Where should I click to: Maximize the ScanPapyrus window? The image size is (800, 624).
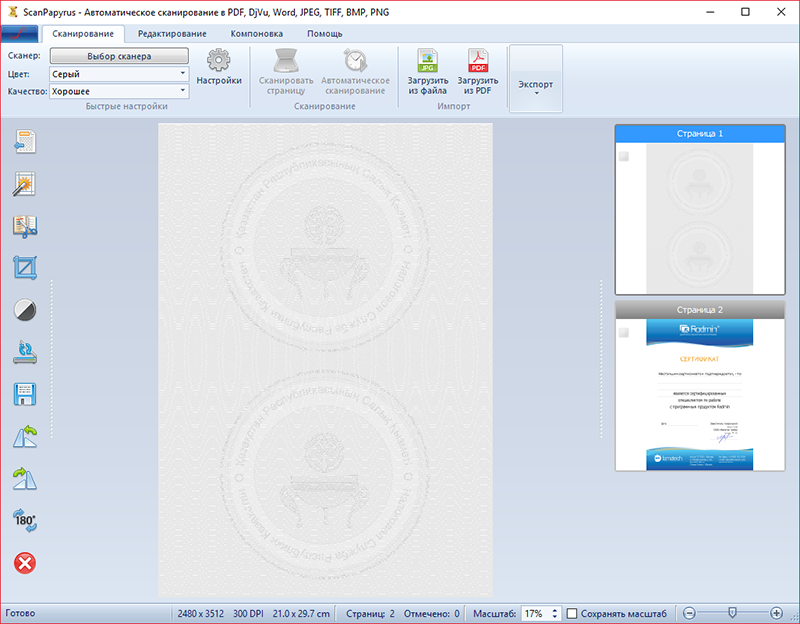point(745,12)
